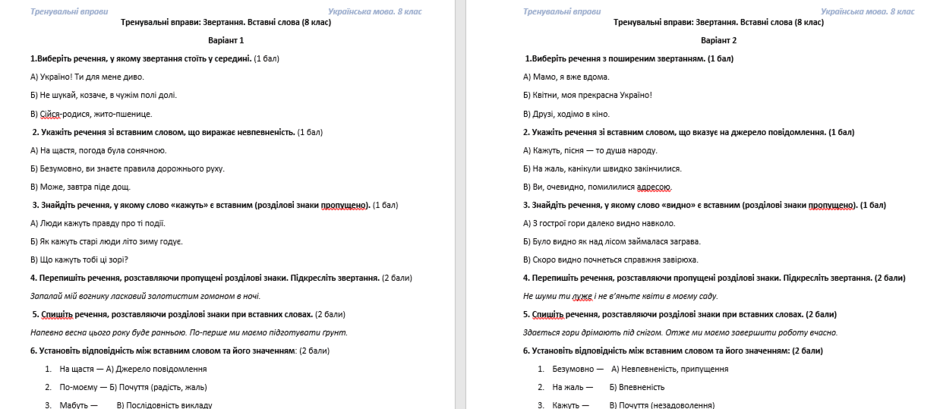
Task: Click question 3 about the word «кажуть»
Action: coord(215,205)
